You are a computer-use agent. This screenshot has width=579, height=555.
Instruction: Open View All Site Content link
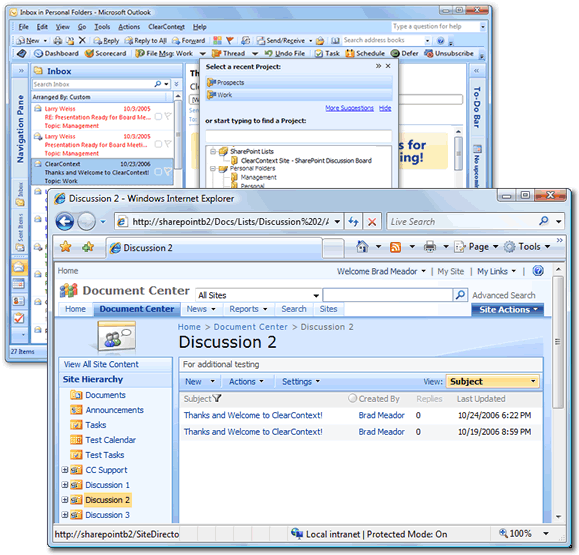coord(101,364)
